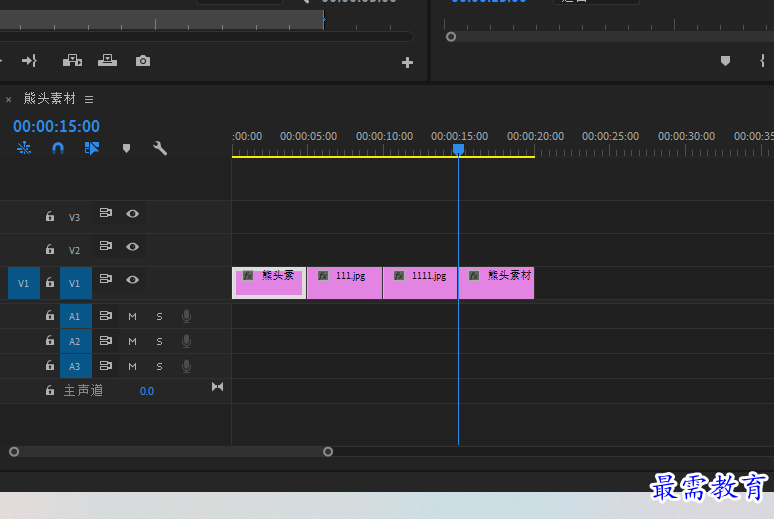This screenshot has width=774, height=519.
Task: Toggle A1 track targeting
Action: 76,316
